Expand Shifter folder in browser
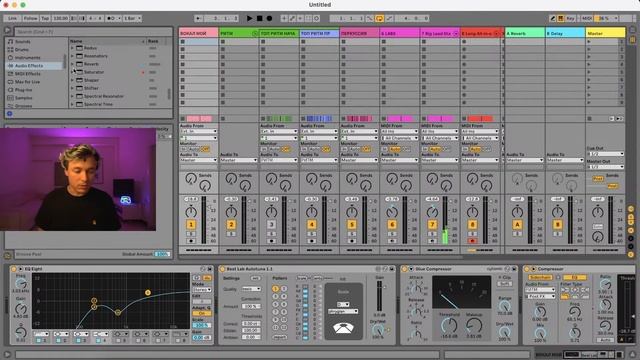The height and width of the screenshot is (360, 640). (72, 88)
